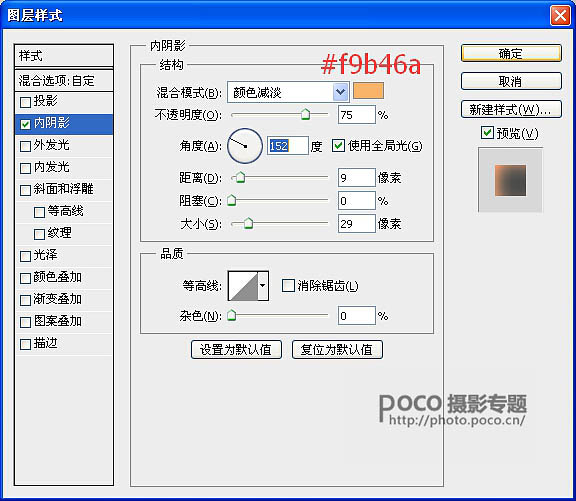Open the 混合模式 blend mode dropdown
This screenshot has height=501, width=576.
(x=340, y=92)
